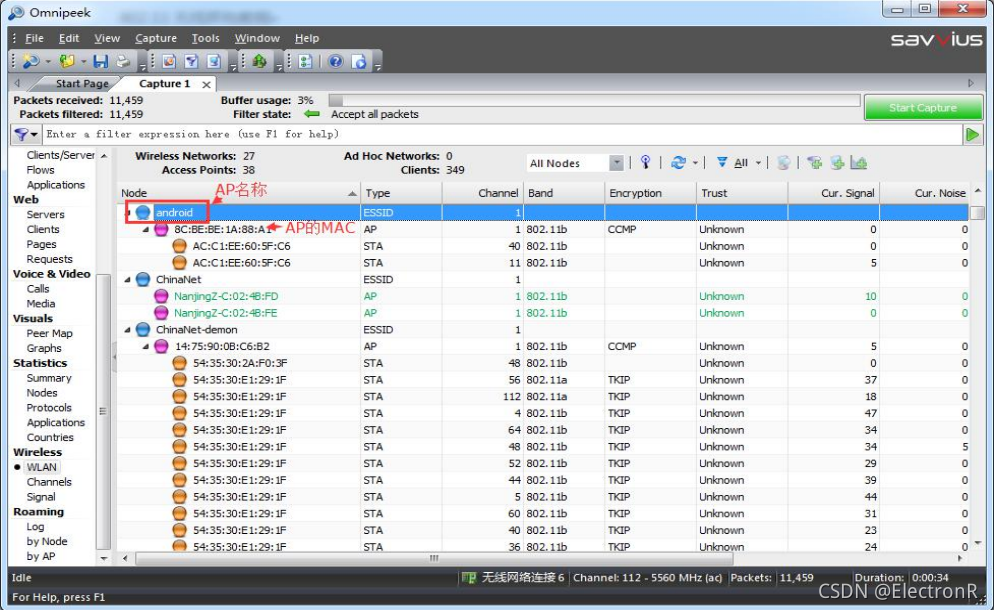Viewport: 994px width, 610px height.
Task: Open the WLAN view in the sidebar
Action: click(42, 467)
